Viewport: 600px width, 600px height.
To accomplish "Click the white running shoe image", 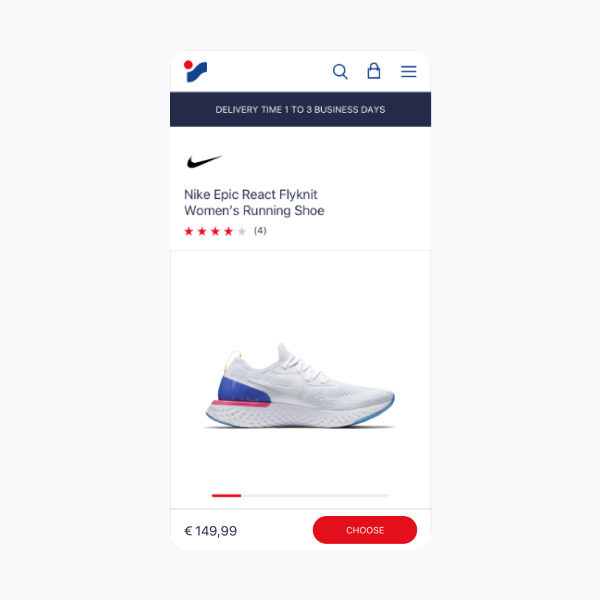I will pos(300,386).
